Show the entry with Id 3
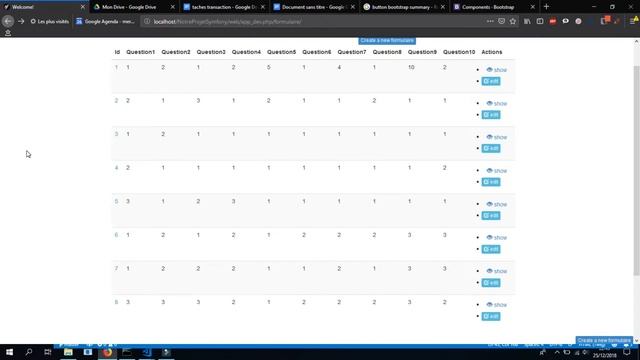Image resolution: width=640 pixels, height=360 pixels. (x=496, y=137)
